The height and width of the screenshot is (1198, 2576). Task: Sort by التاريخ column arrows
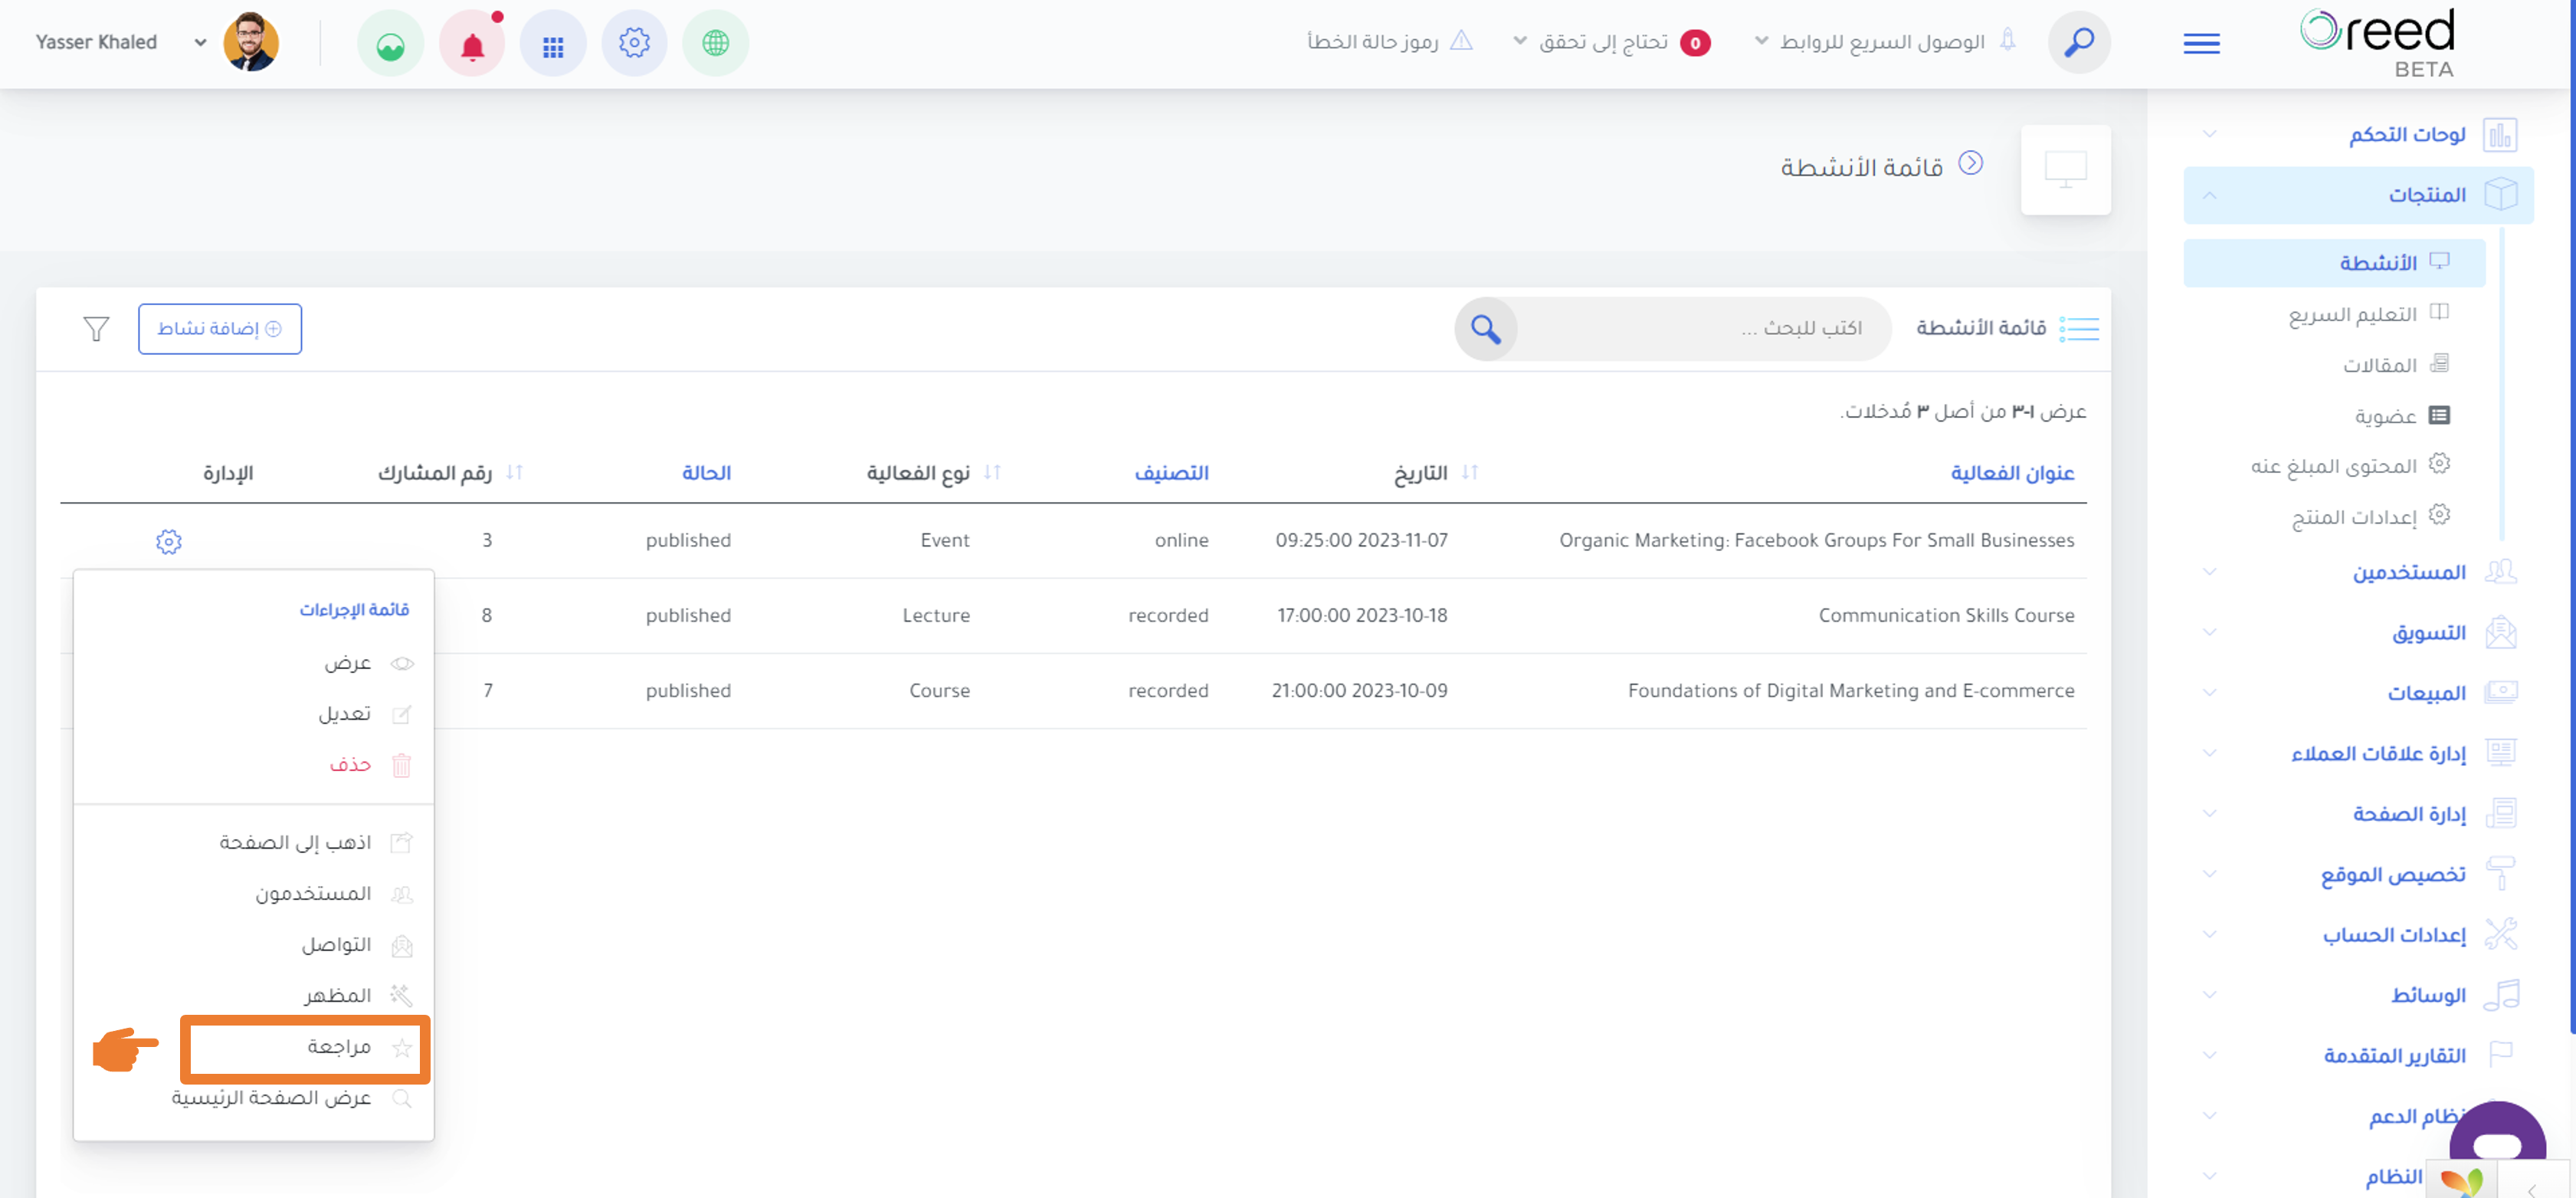pos(1469,472)
